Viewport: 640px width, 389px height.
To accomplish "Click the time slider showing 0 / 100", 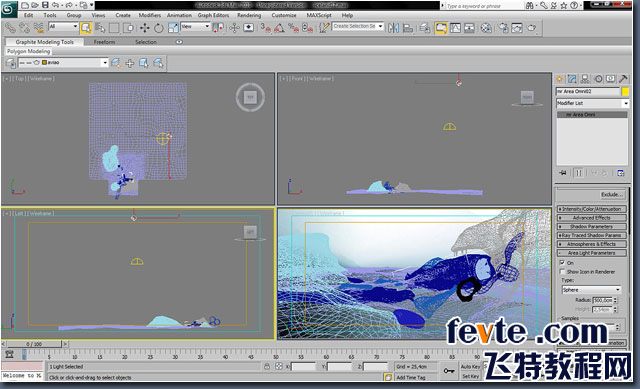I will 34,344.
